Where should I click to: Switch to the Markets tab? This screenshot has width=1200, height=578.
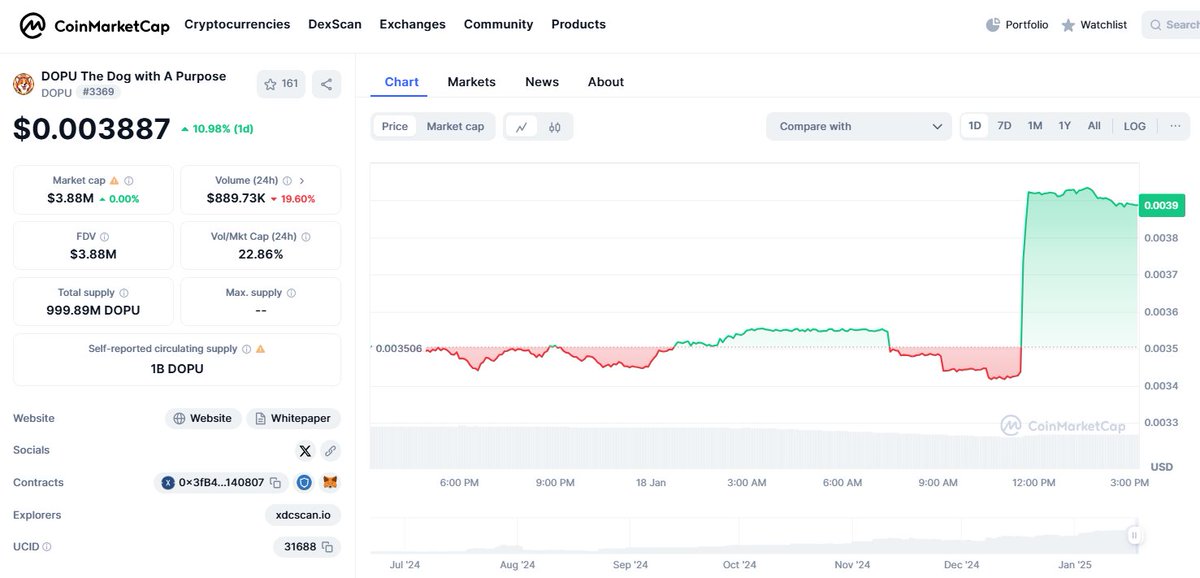pyautogui.click(x=471, y=82)
